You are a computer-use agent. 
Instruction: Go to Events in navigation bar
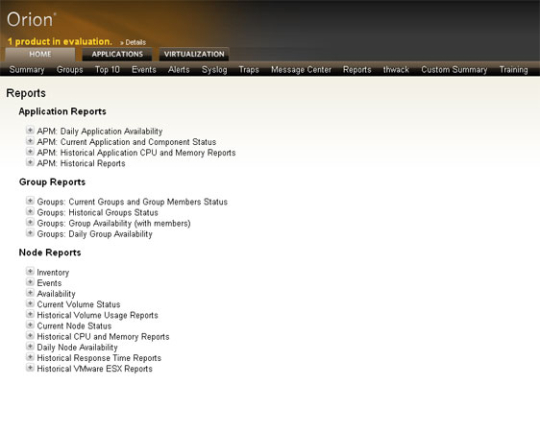coord(144,70)
